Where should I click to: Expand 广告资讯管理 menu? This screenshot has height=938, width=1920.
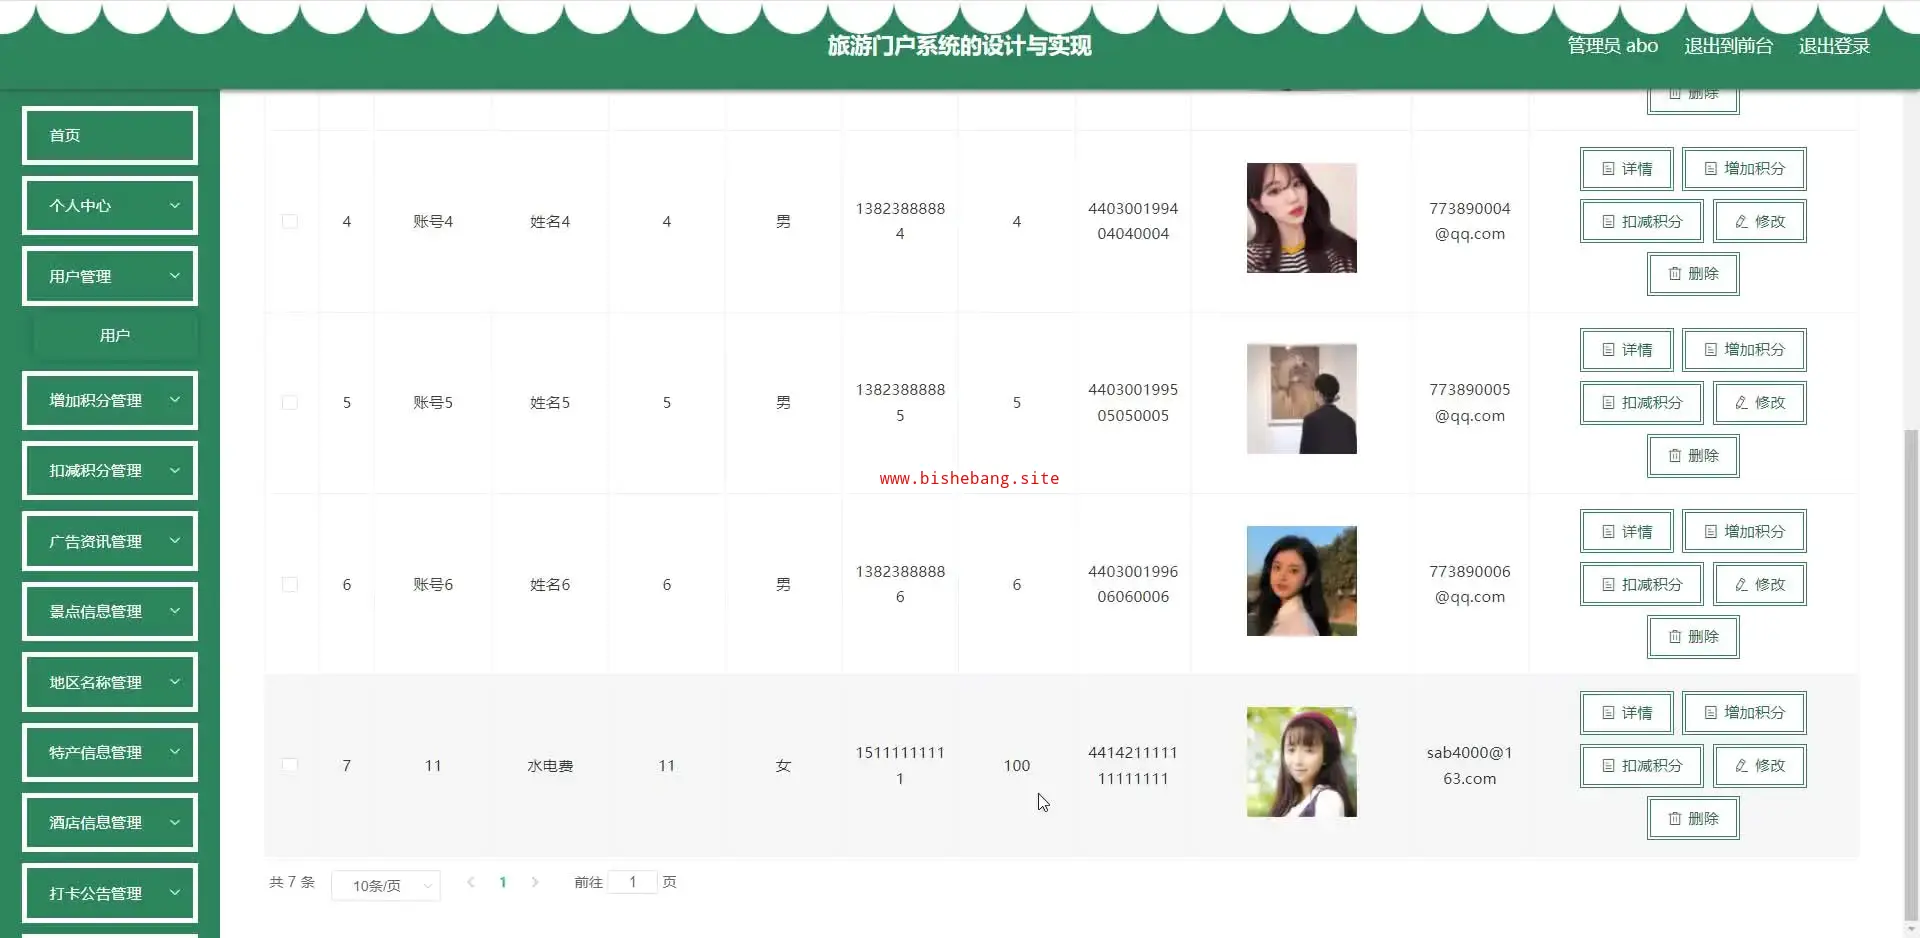[x=110, y=541]
